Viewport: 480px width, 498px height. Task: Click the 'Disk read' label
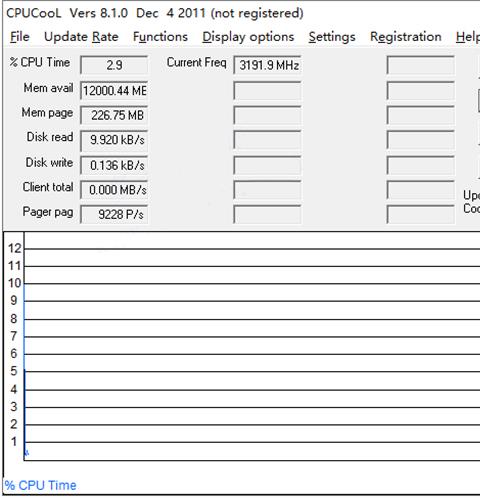(50, 137)
